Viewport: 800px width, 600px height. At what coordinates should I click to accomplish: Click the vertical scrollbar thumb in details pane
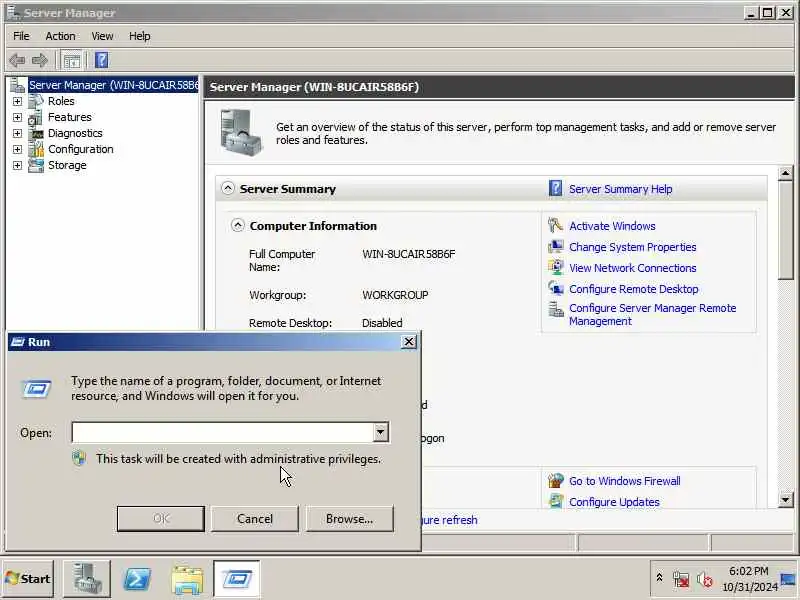click(786, 231)
